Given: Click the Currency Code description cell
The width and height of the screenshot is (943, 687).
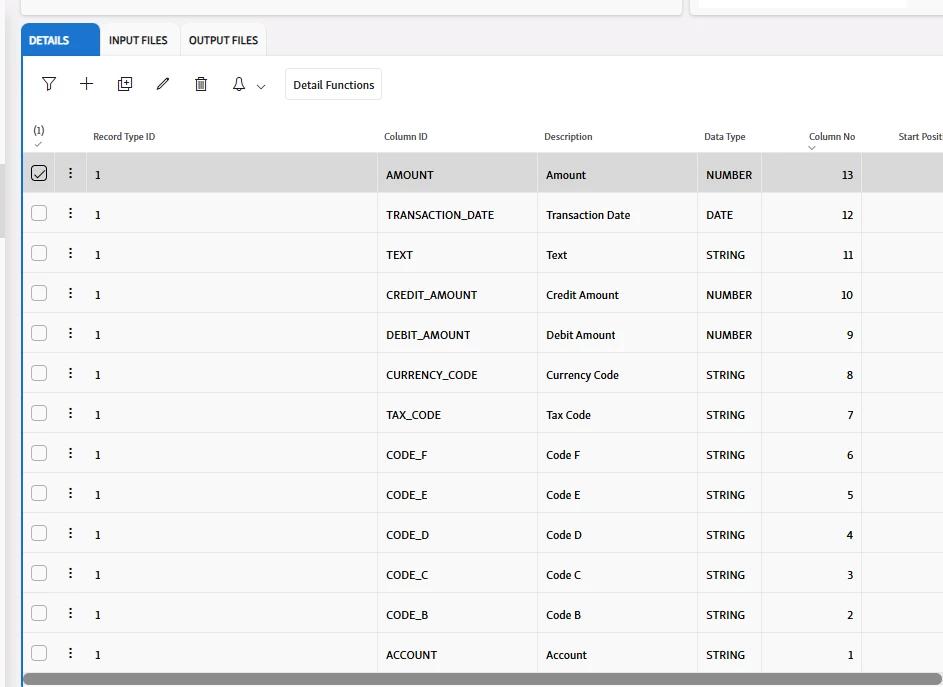Looking at the screenshot, I should [617, 373].
